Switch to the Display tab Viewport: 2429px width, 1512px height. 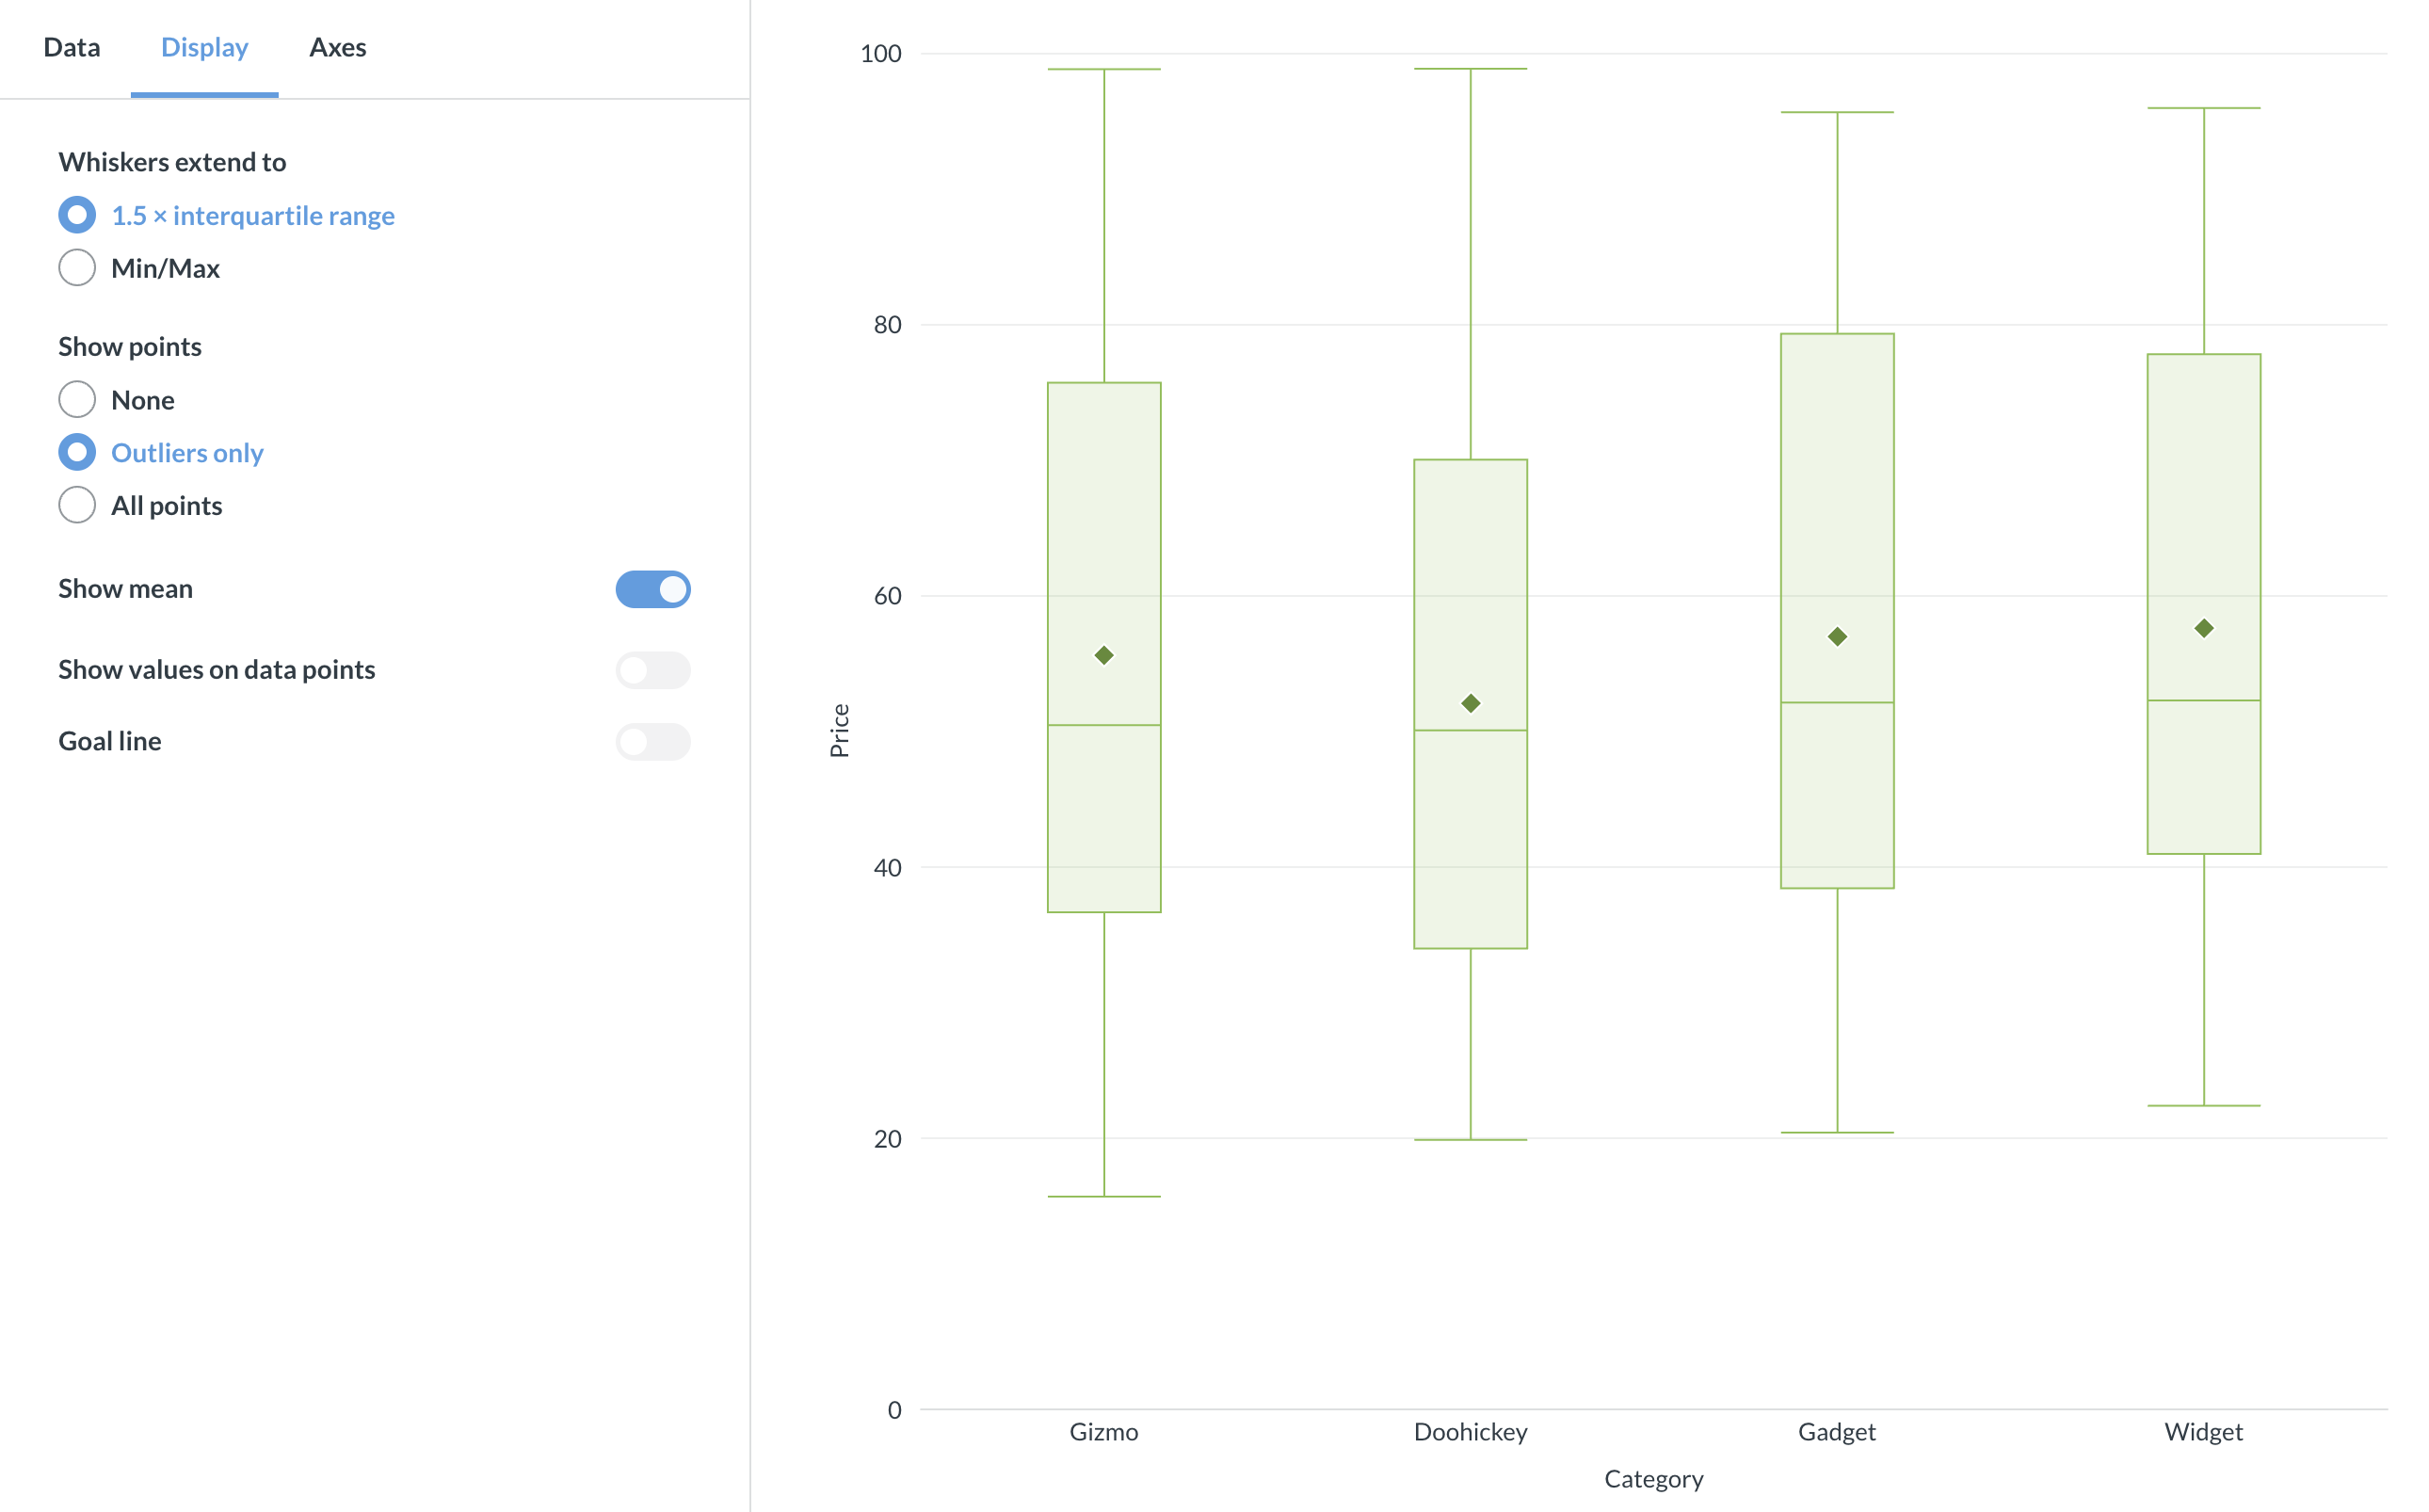pyautogui.click(x=204, y=47)
